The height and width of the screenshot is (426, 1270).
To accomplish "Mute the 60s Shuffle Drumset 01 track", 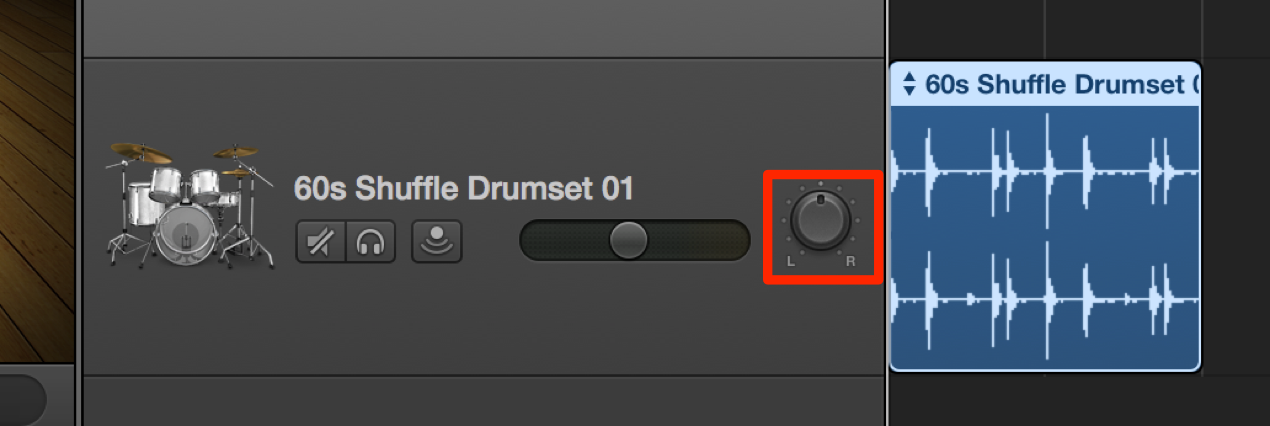I will coord(320,242).
